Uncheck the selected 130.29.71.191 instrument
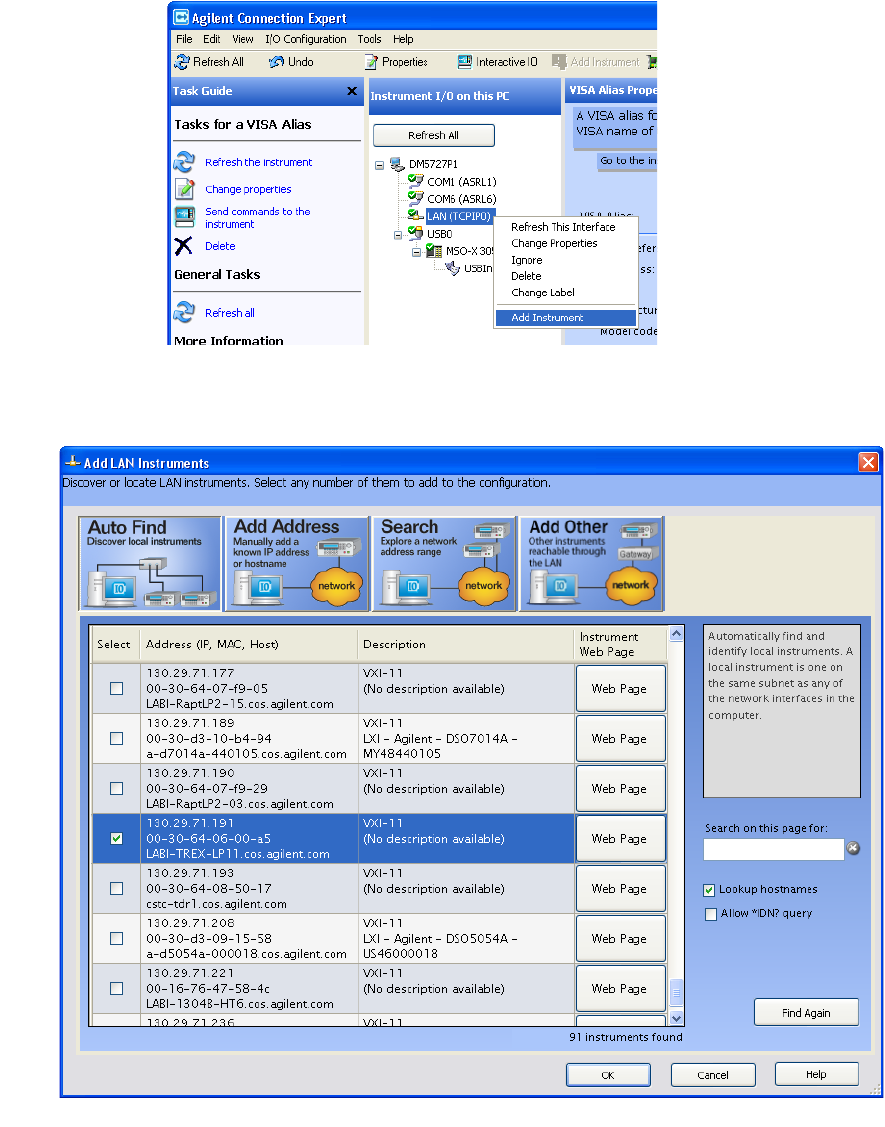This screenshot has height=1127, width=885. (x=116, y=838)
